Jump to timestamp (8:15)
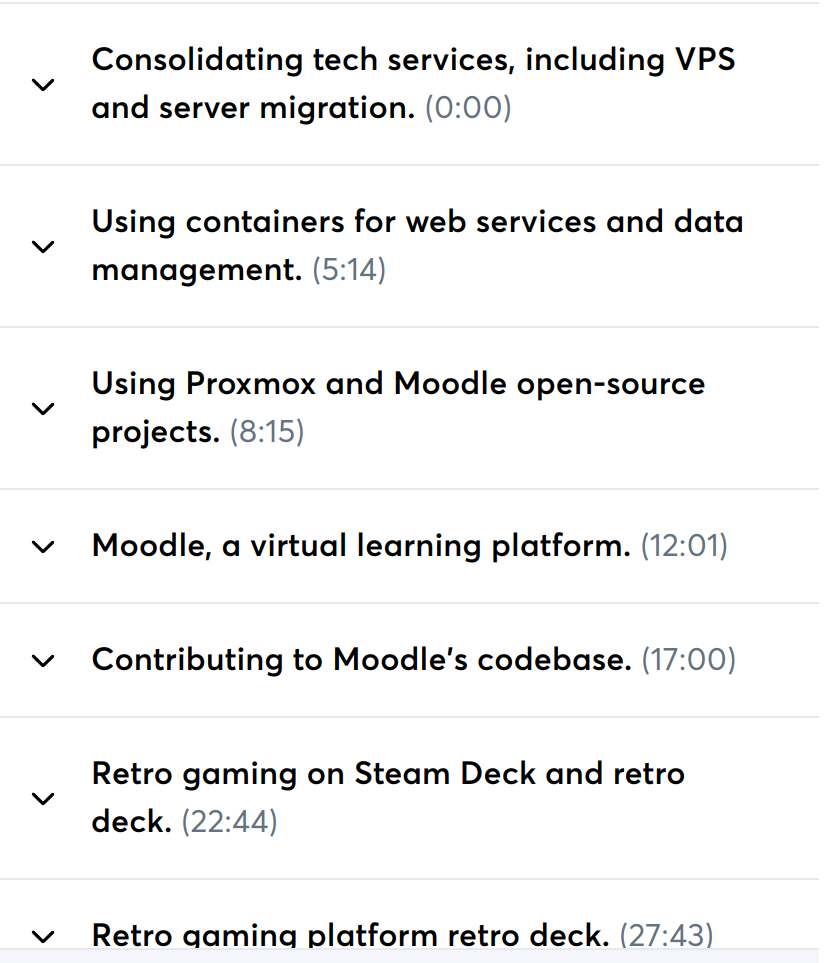The image size is (826, 963). tap(267, 432)
